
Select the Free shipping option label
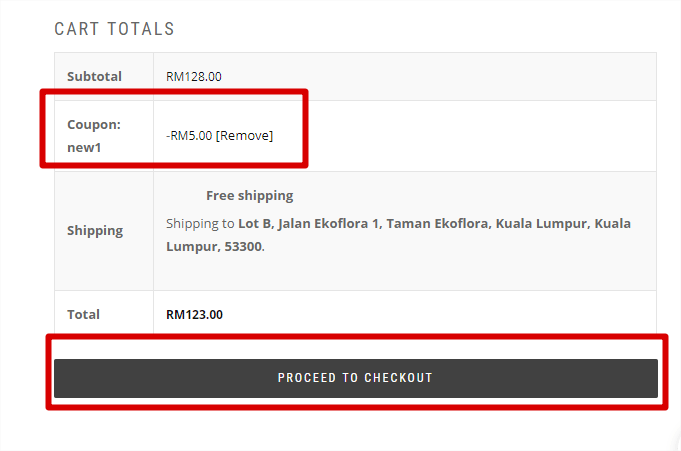point(250,196)
